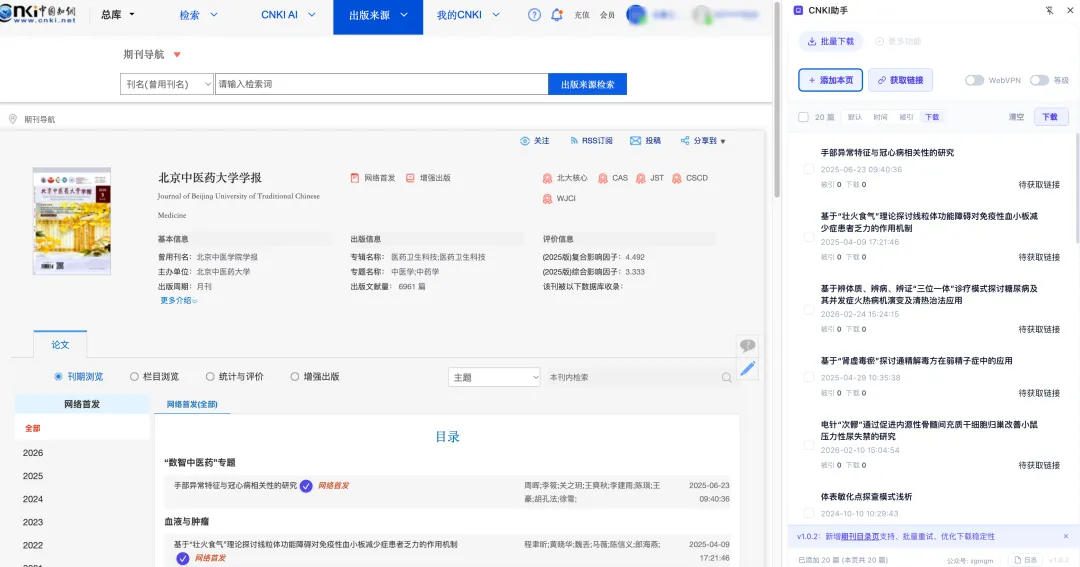The width and height of the screenshot is (1080, 567).
Task: Open the notifications bell icon
Action: click(557, 14)
